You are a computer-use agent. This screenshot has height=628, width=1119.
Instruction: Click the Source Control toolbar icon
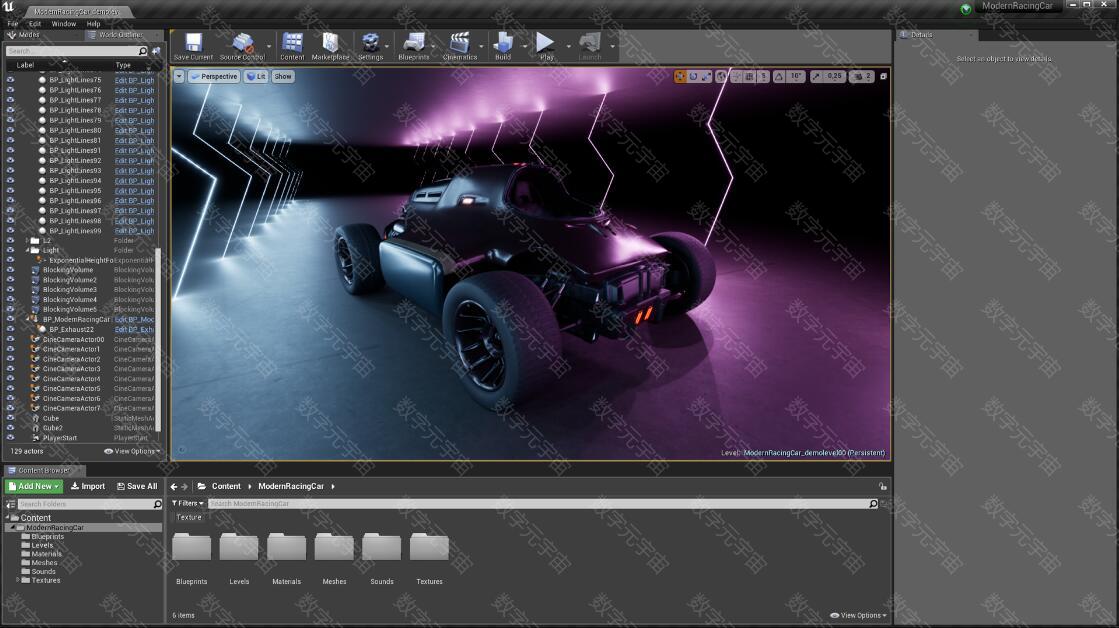click(x=241, y=45)
